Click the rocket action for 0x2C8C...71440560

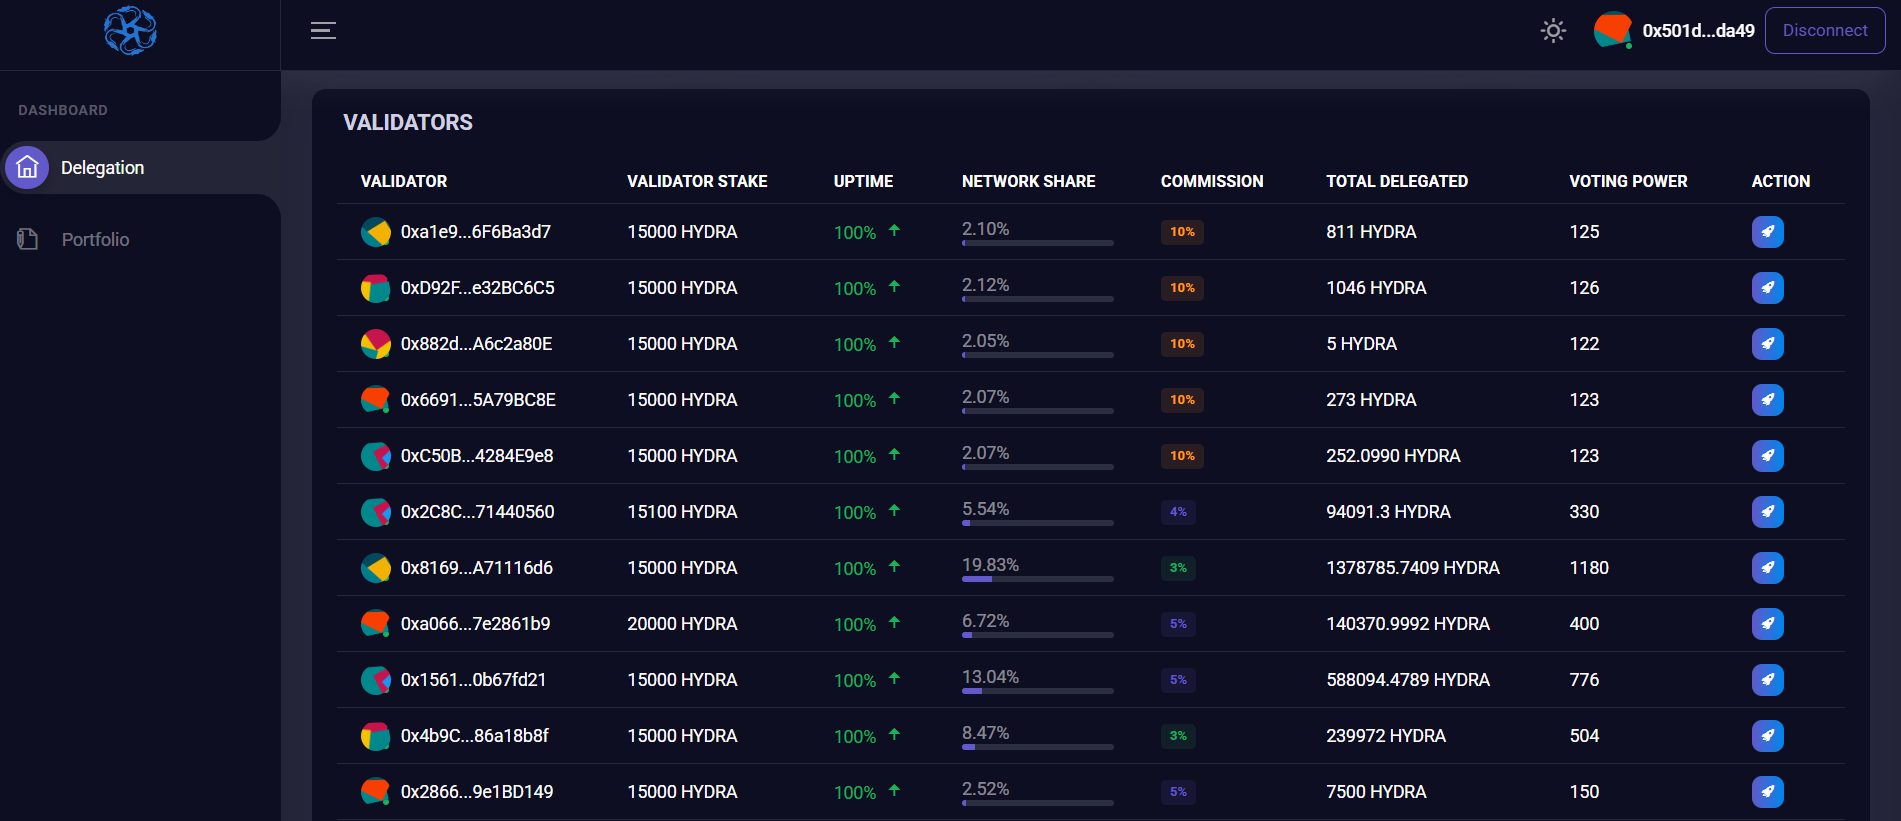[x=1768, y=512]
